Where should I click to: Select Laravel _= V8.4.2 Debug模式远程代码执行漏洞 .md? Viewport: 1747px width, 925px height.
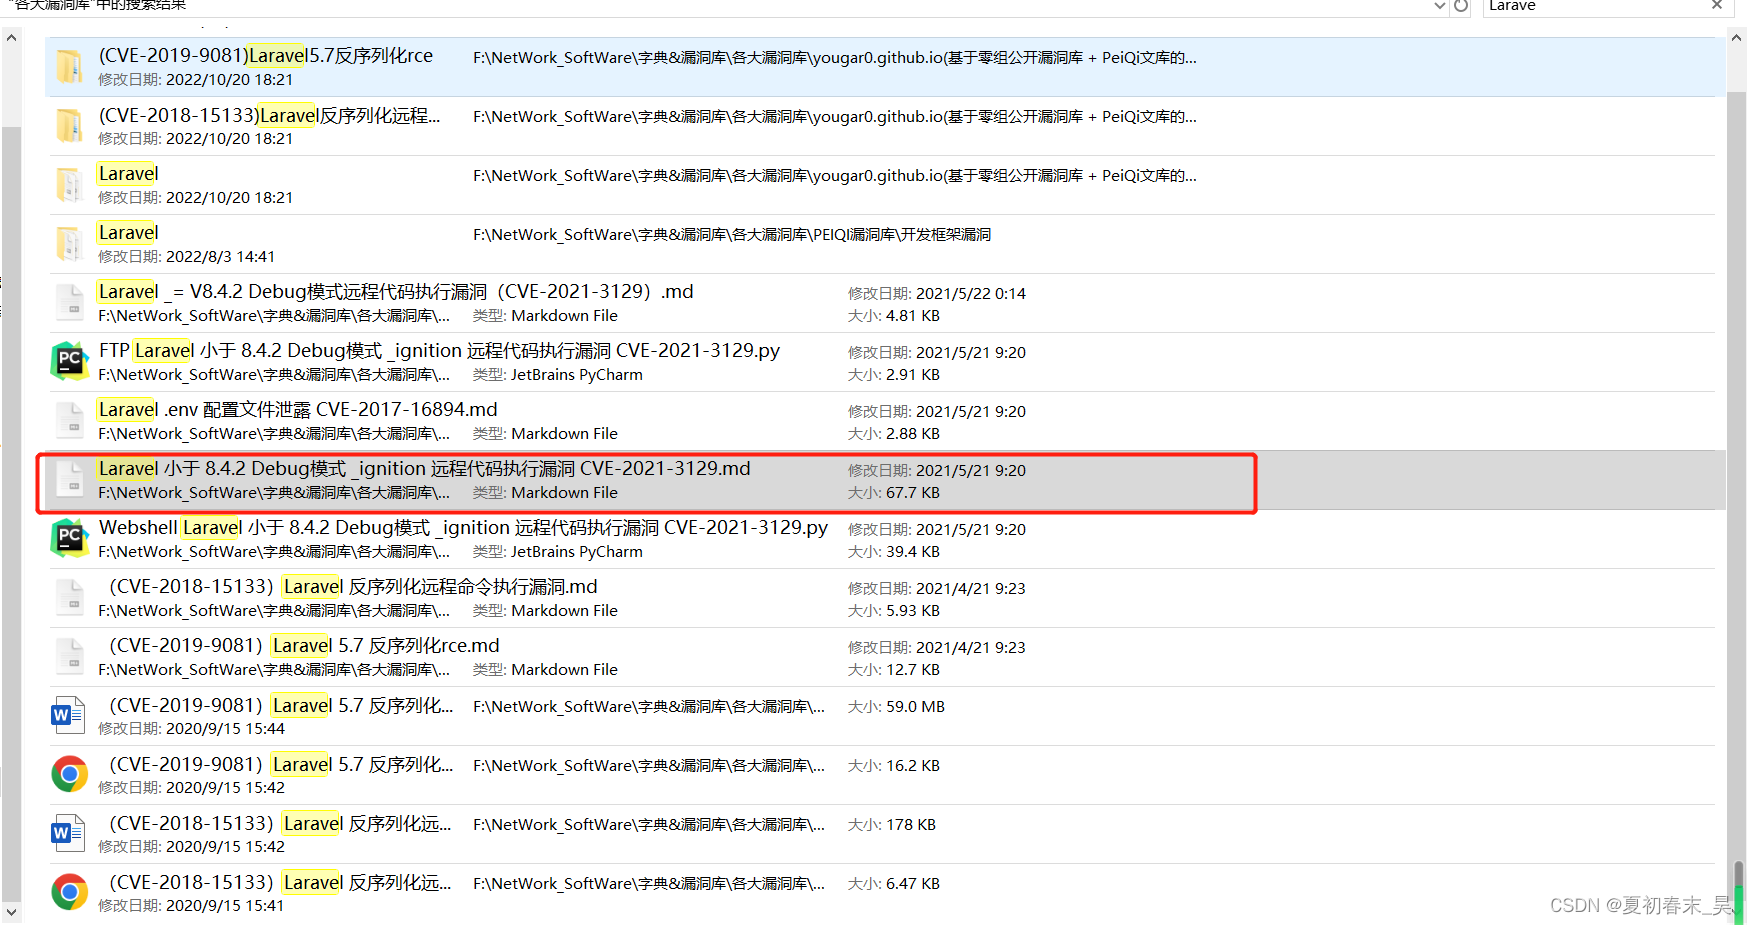pos(396,292)
